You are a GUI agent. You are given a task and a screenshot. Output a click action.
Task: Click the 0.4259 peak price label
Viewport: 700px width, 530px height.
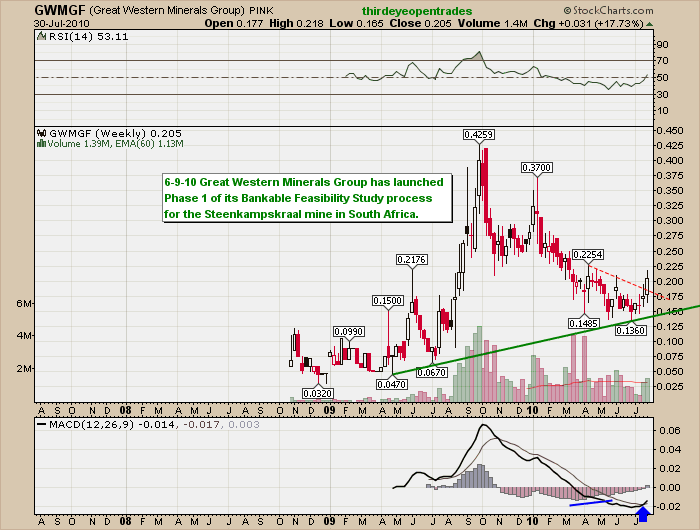coord(479,134)
